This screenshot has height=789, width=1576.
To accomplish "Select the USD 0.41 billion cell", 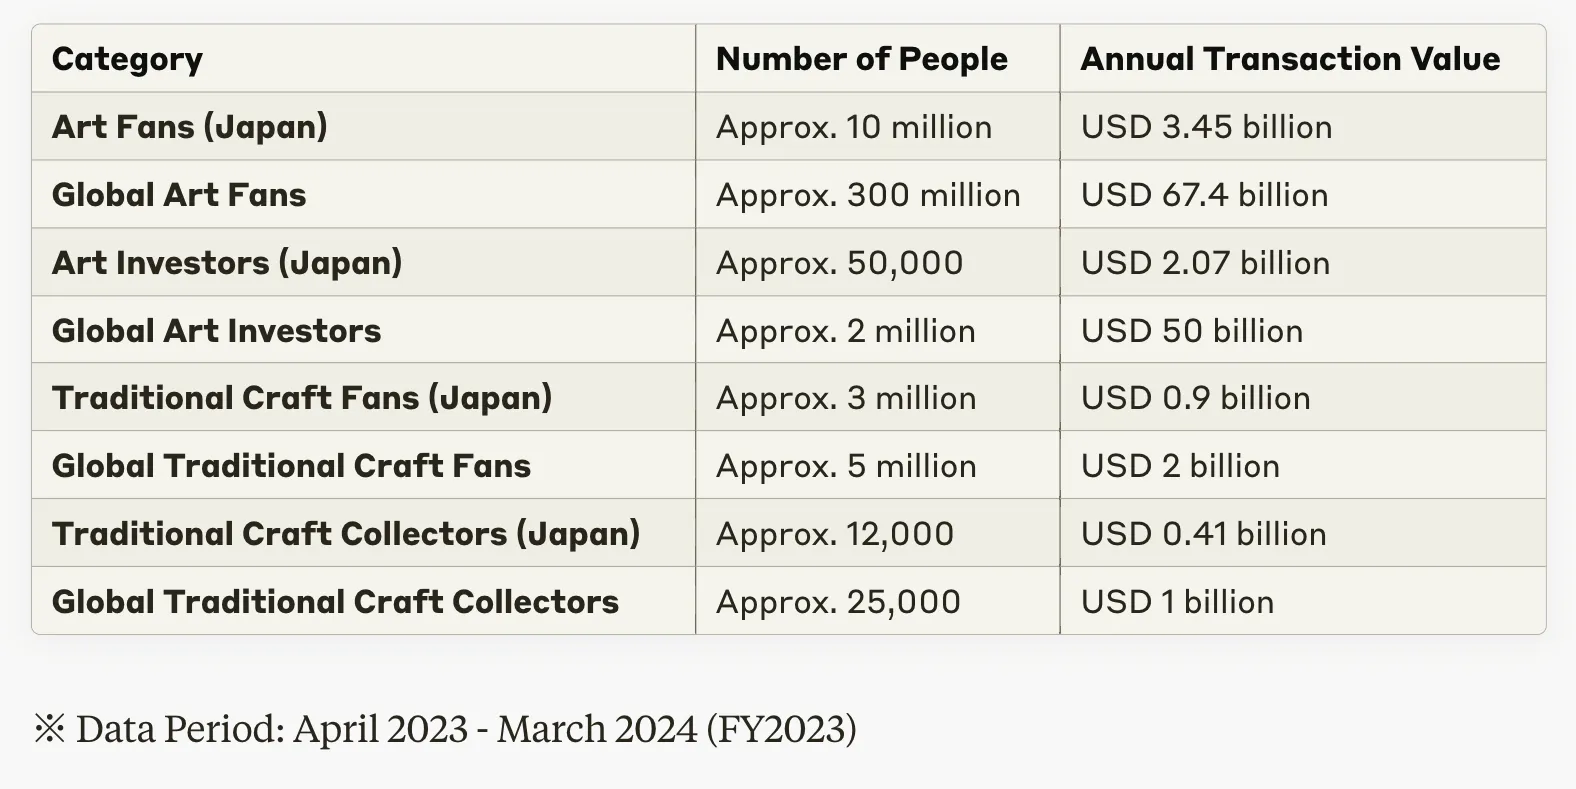I will click(x=1203, y=534).
